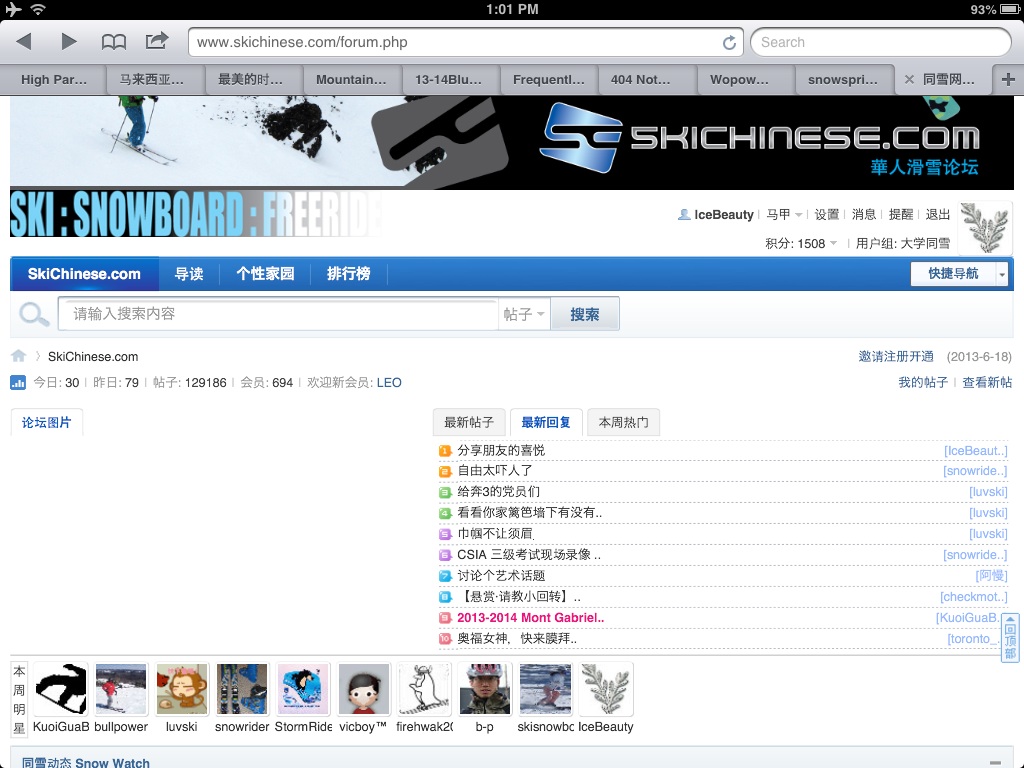
Task: Open the thread 自由太吓人了
Action: pyautogui.click(x=494, y=471)
